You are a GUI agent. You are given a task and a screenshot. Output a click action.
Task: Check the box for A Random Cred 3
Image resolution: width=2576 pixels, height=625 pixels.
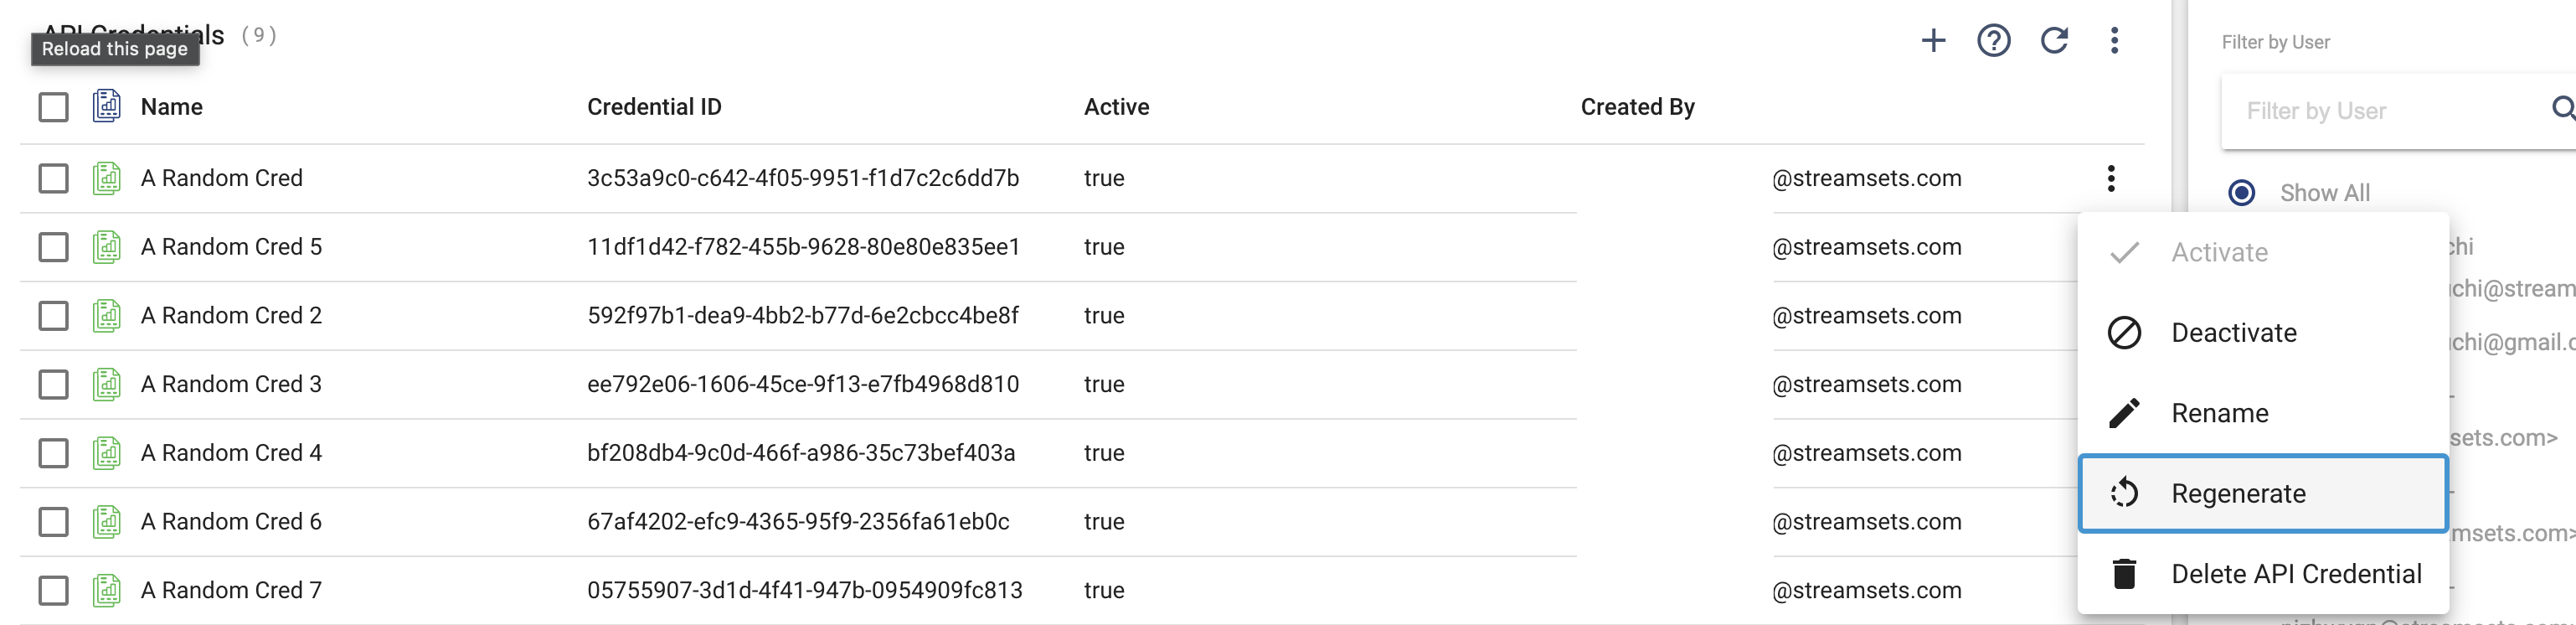point(53,384)
